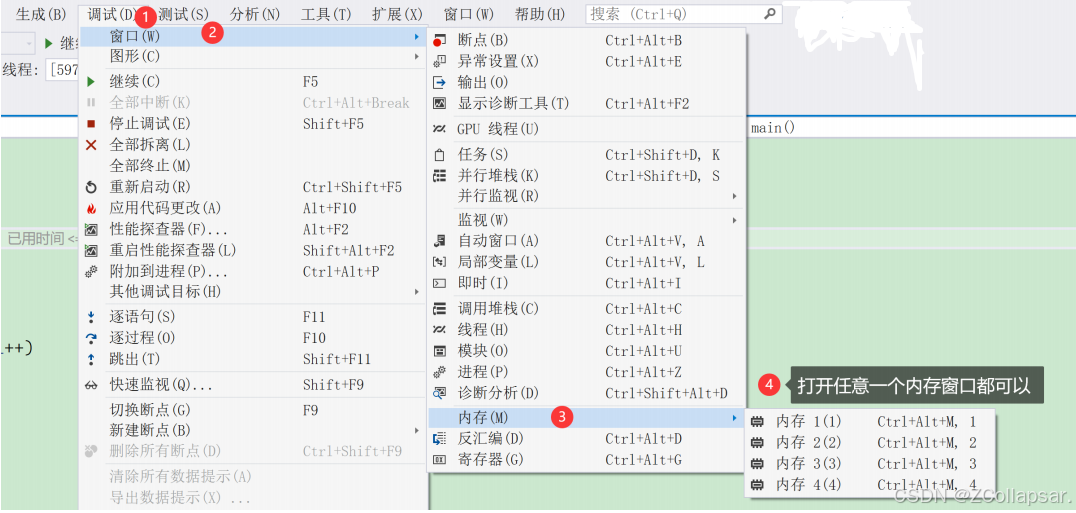Click the Modules (模块) icon

(x=440, y=351)
